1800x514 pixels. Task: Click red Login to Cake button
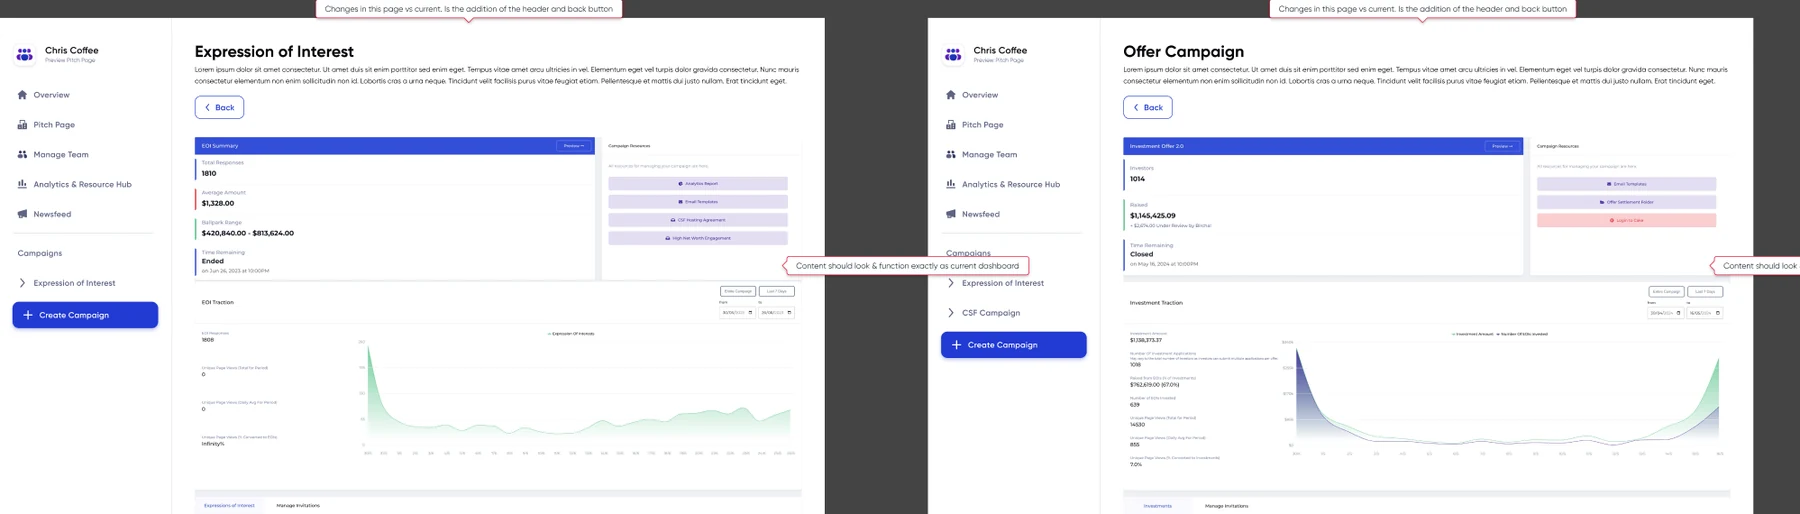(x=1626, y=220)
